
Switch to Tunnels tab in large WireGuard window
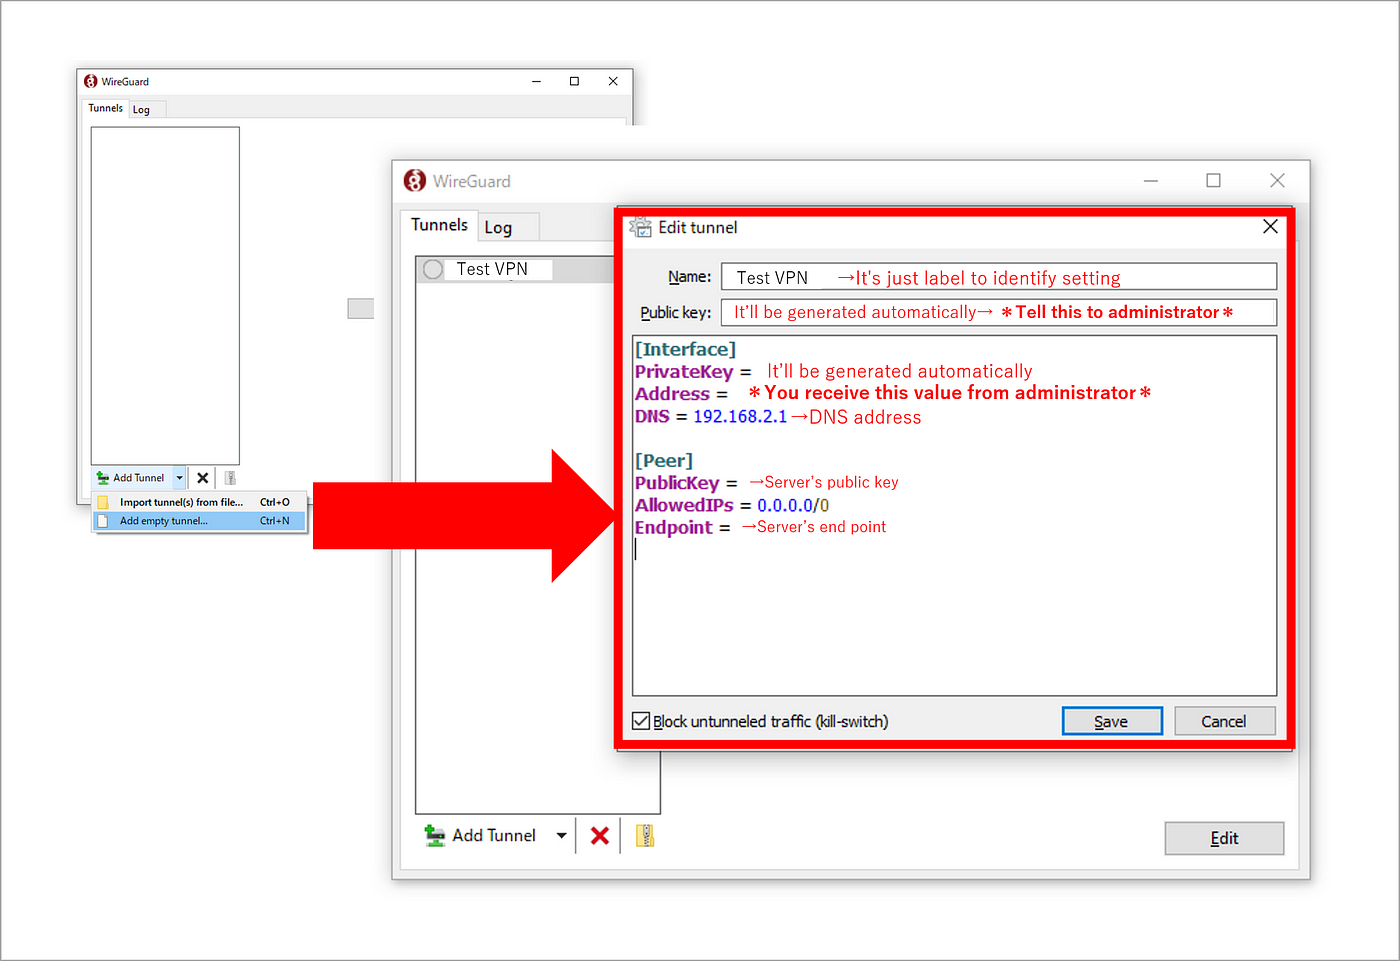(439, 225)
